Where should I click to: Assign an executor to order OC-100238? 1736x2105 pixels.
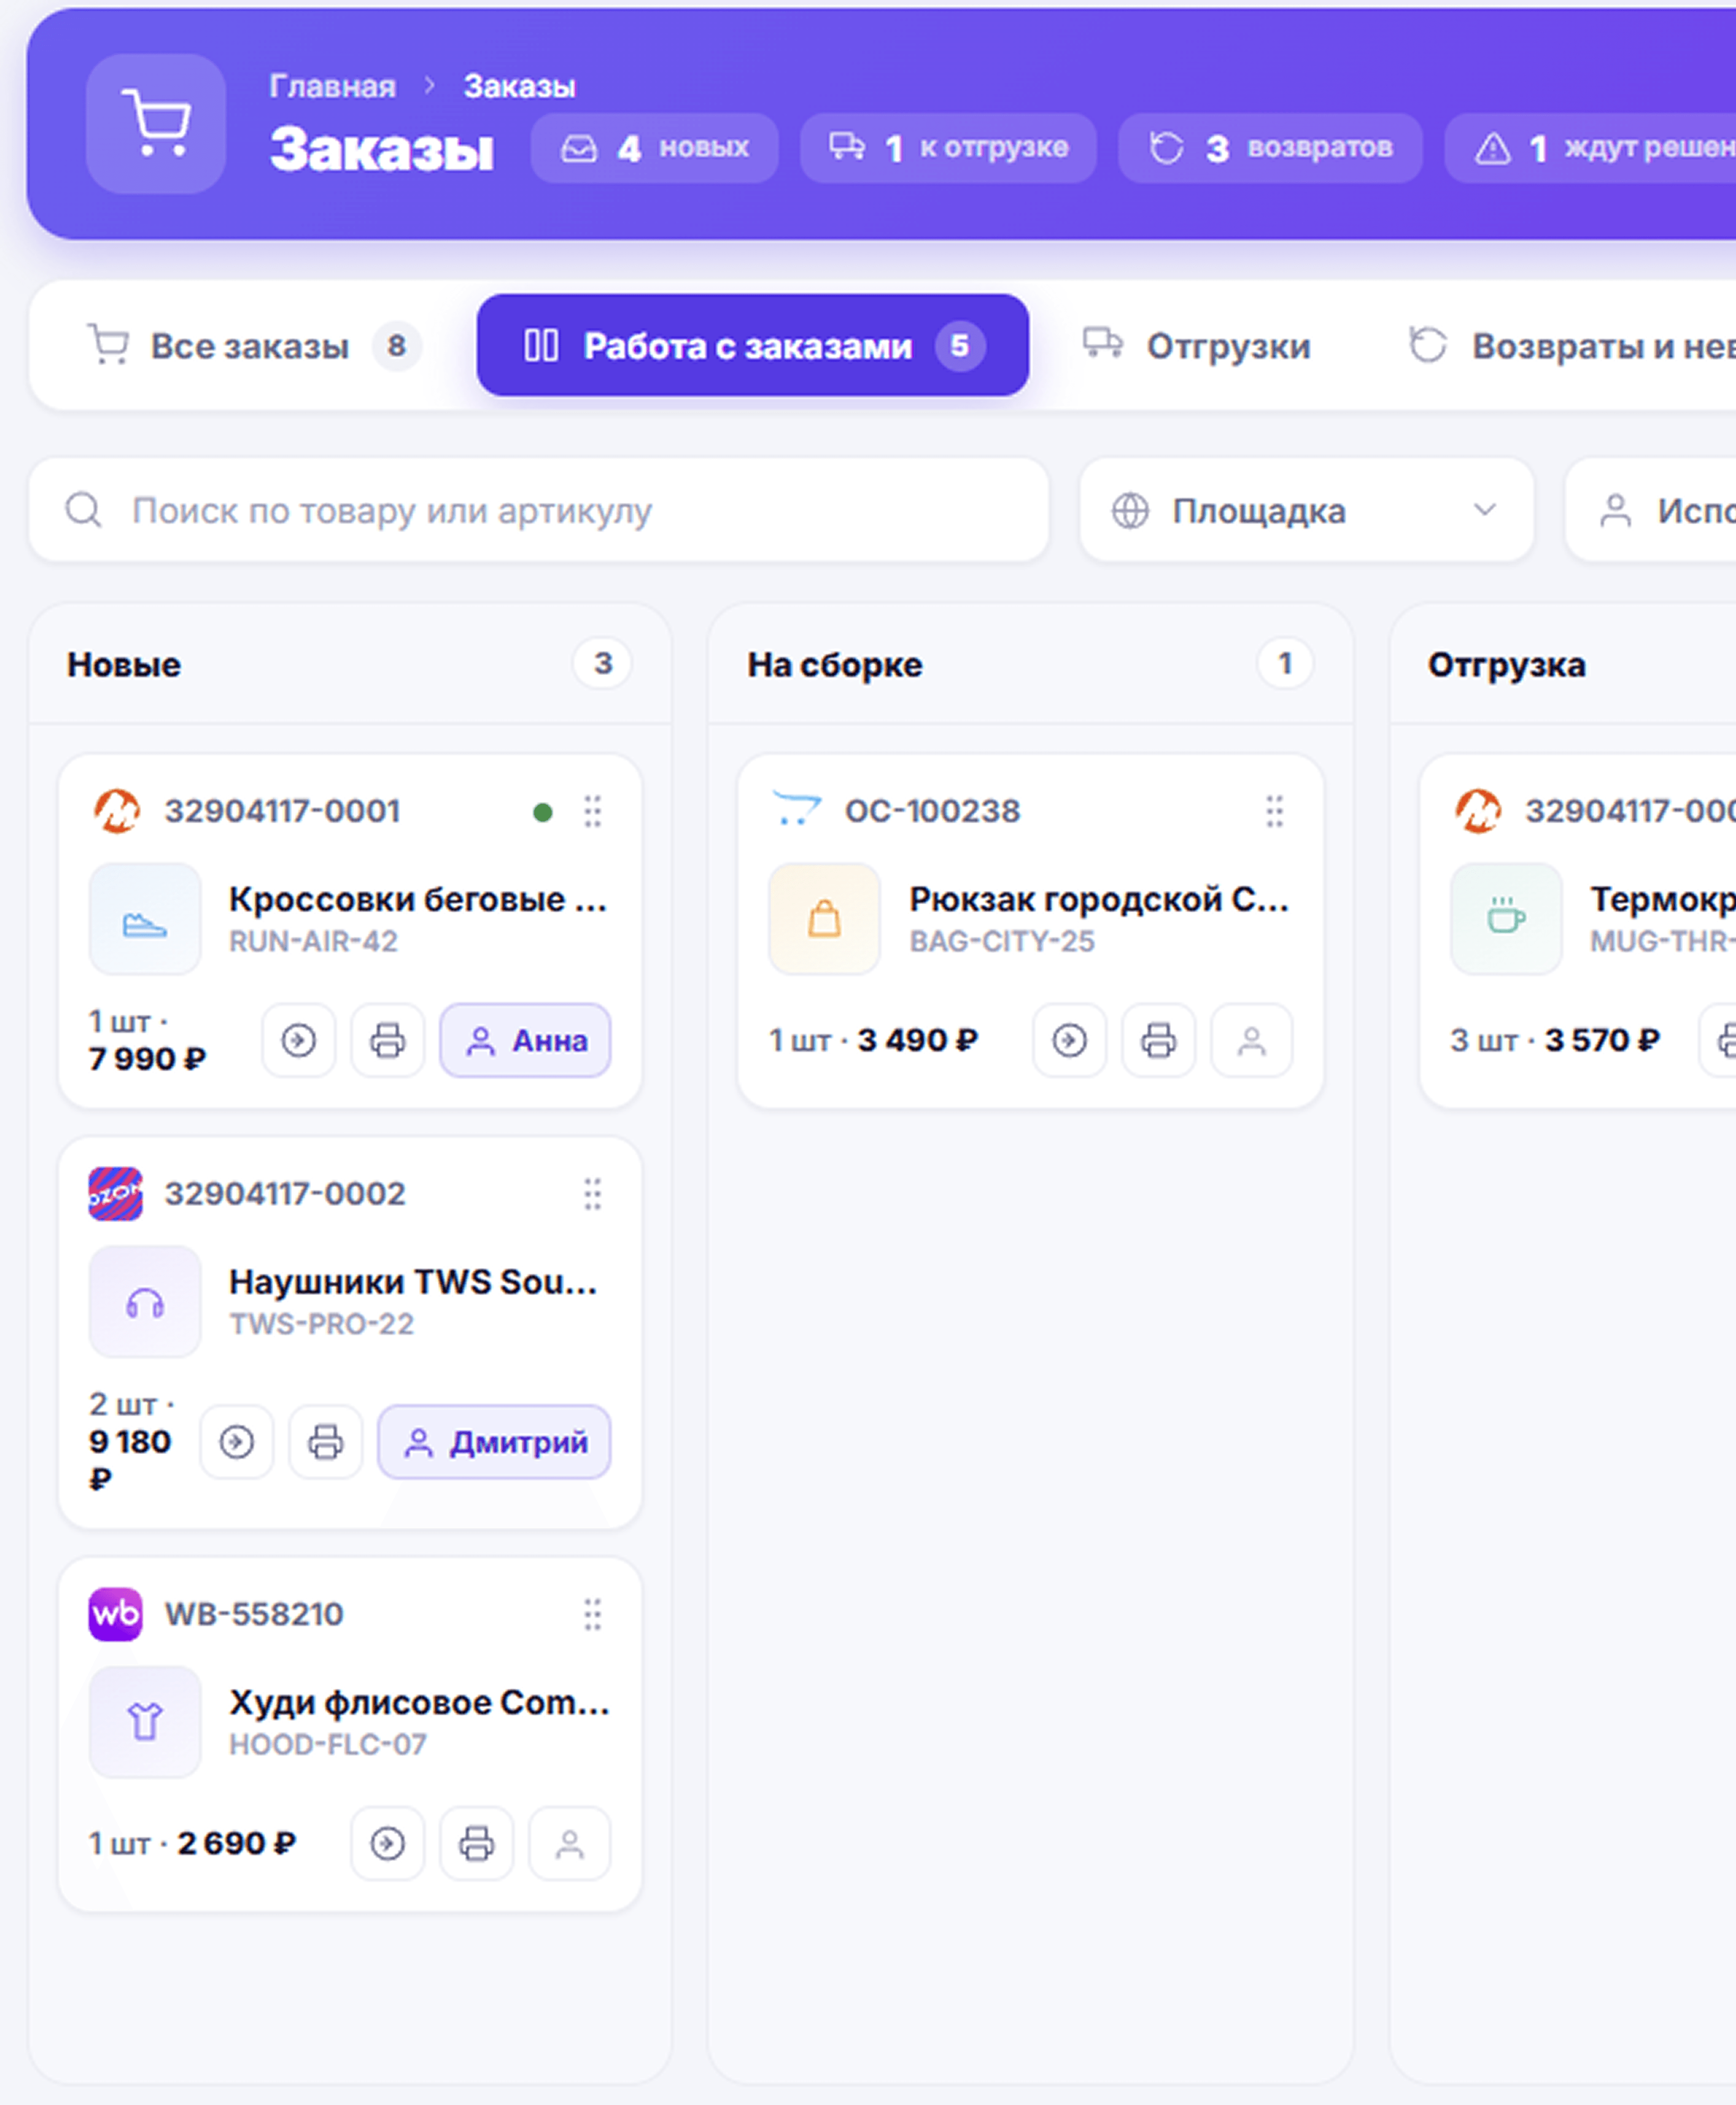[1252, 1041]
